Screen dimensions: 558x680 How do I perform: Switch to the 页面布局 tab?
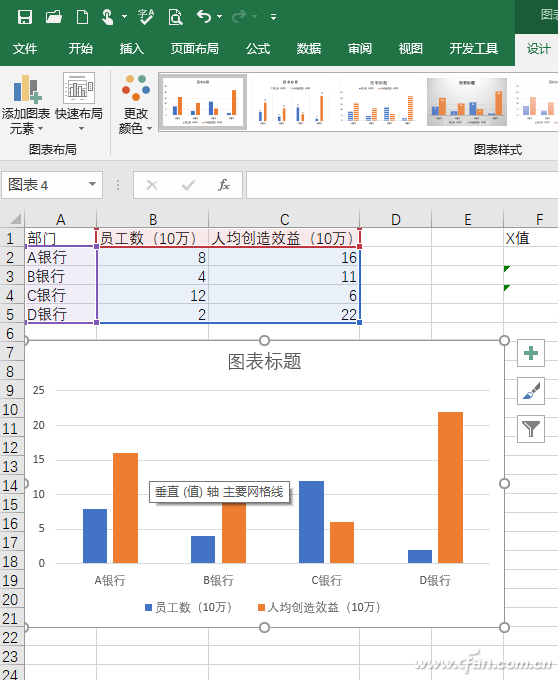195,49
